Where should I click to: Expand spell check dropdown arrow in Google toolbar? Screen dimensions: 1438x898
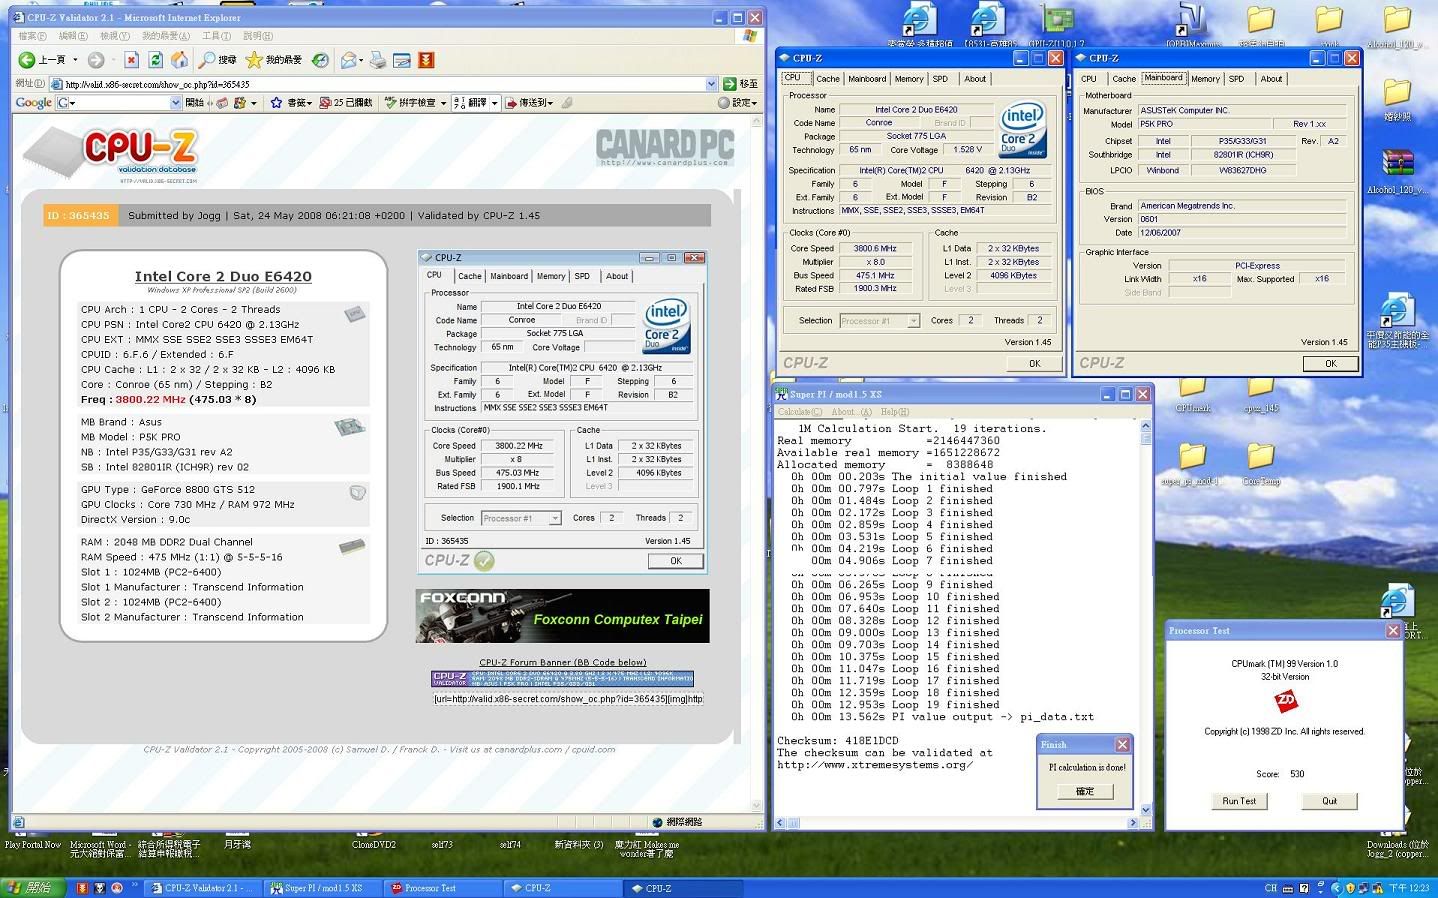tap(443, 102)
